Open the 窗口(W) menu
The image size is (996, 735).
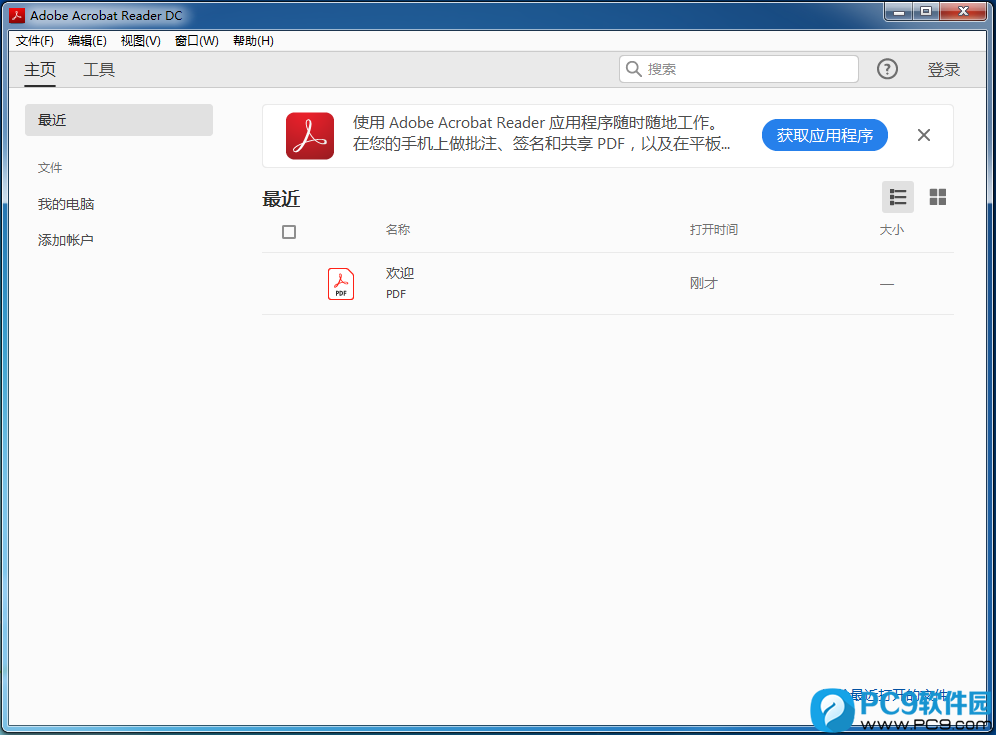tap(196, 41)
